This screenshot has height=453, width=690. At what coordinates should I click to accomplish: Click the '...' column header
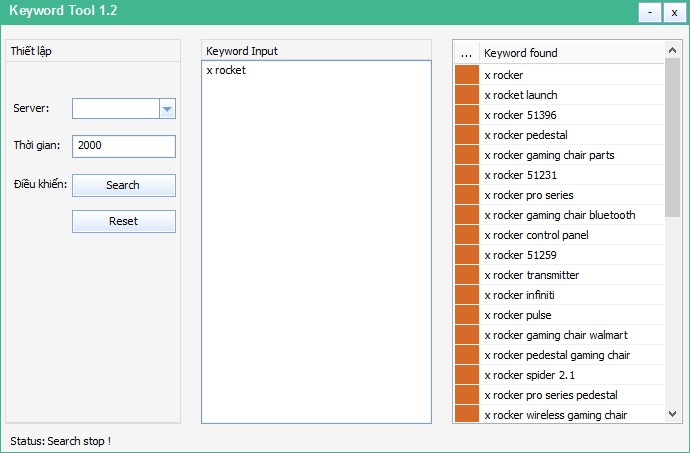466,53
